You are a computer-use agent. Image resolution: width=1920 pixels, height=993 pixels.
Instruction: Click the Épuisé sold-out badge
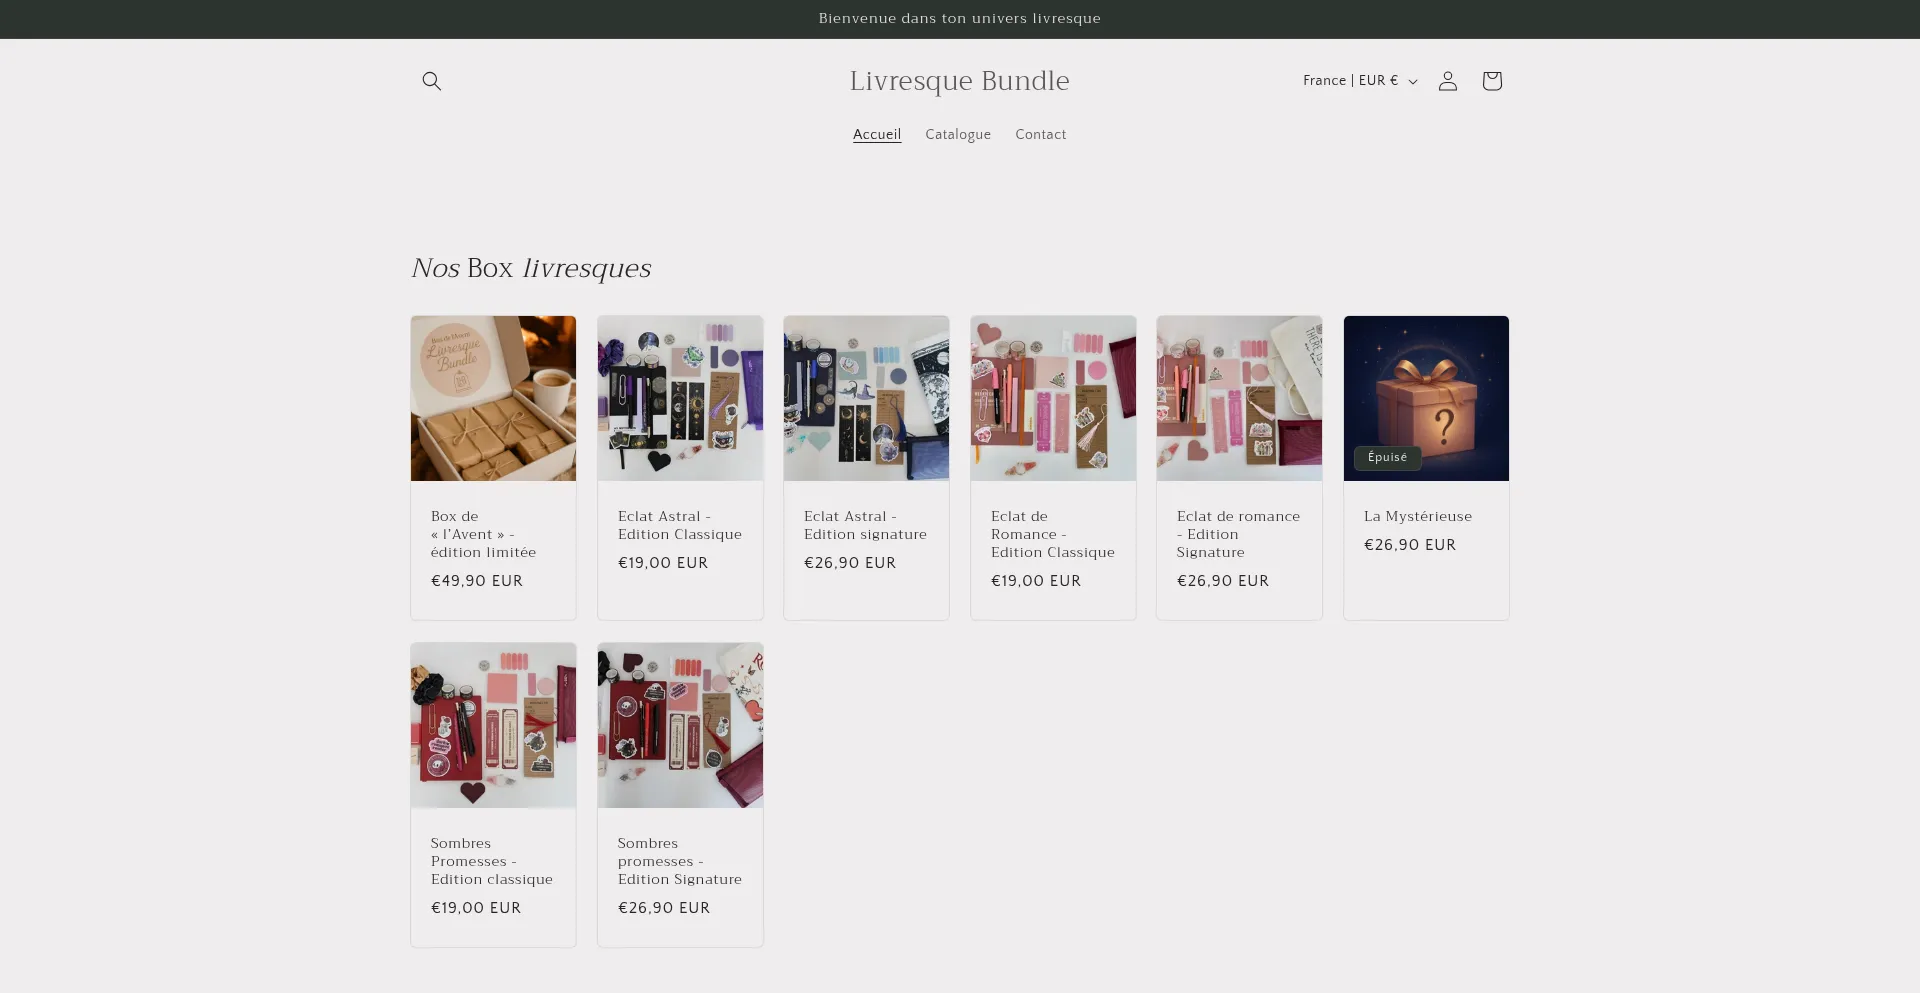[x=1387, y=458]
